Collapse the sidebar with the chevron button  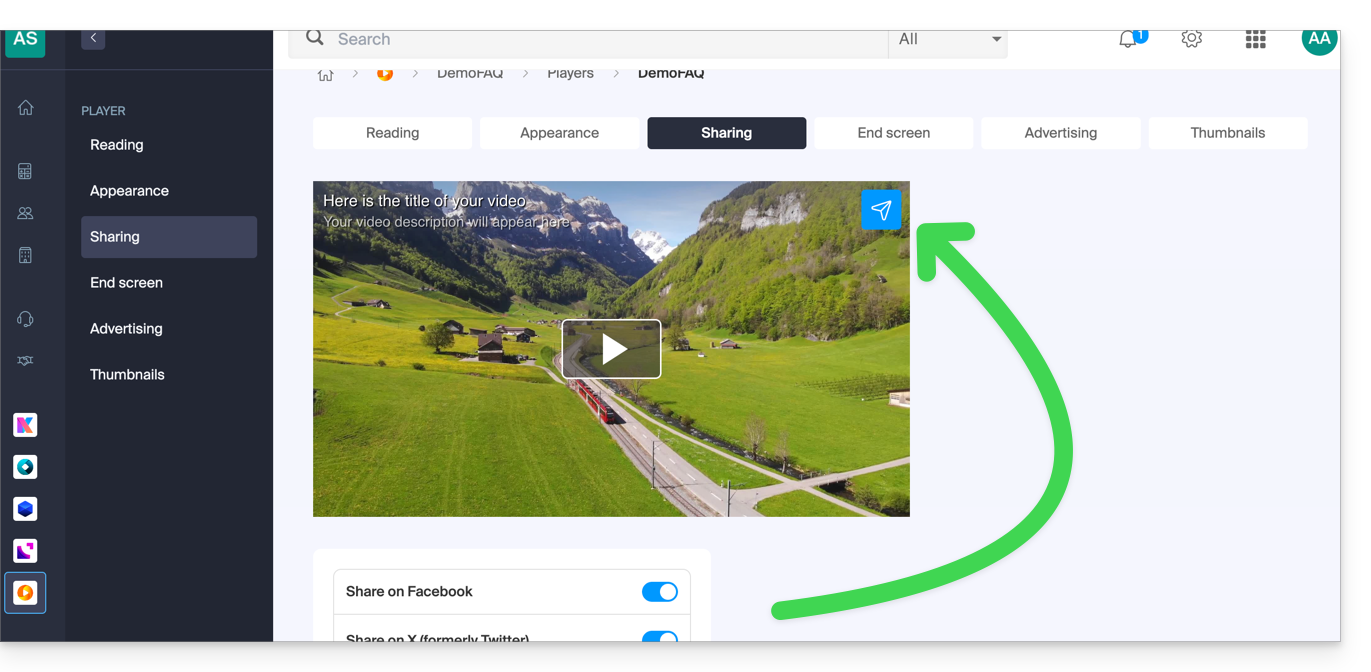coord(93,39)
